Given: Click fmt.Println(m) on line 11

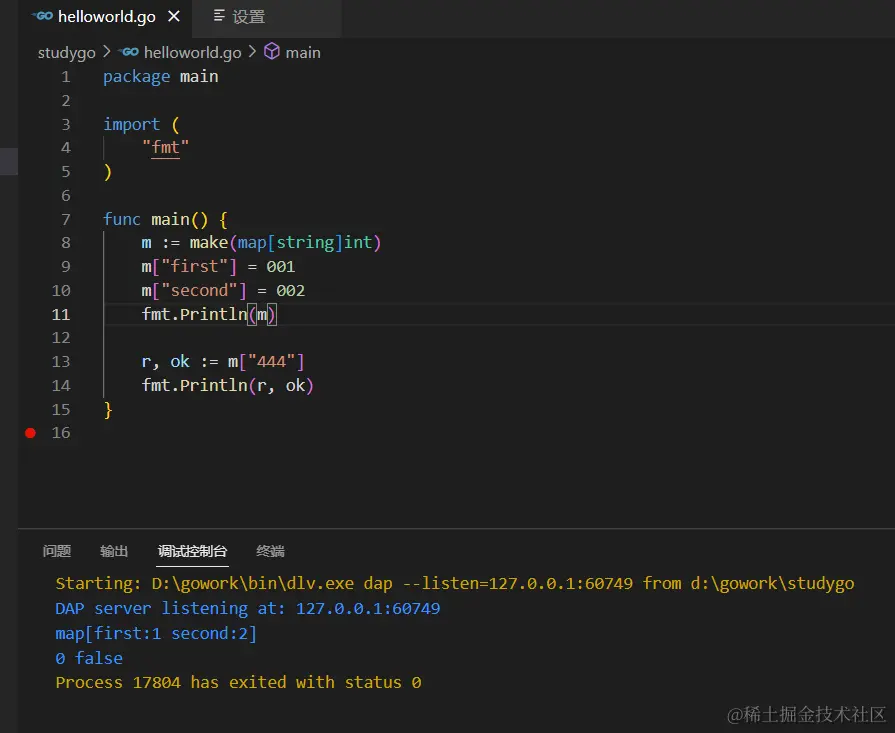Looking at the screenshot, I should tap(209, 314).
